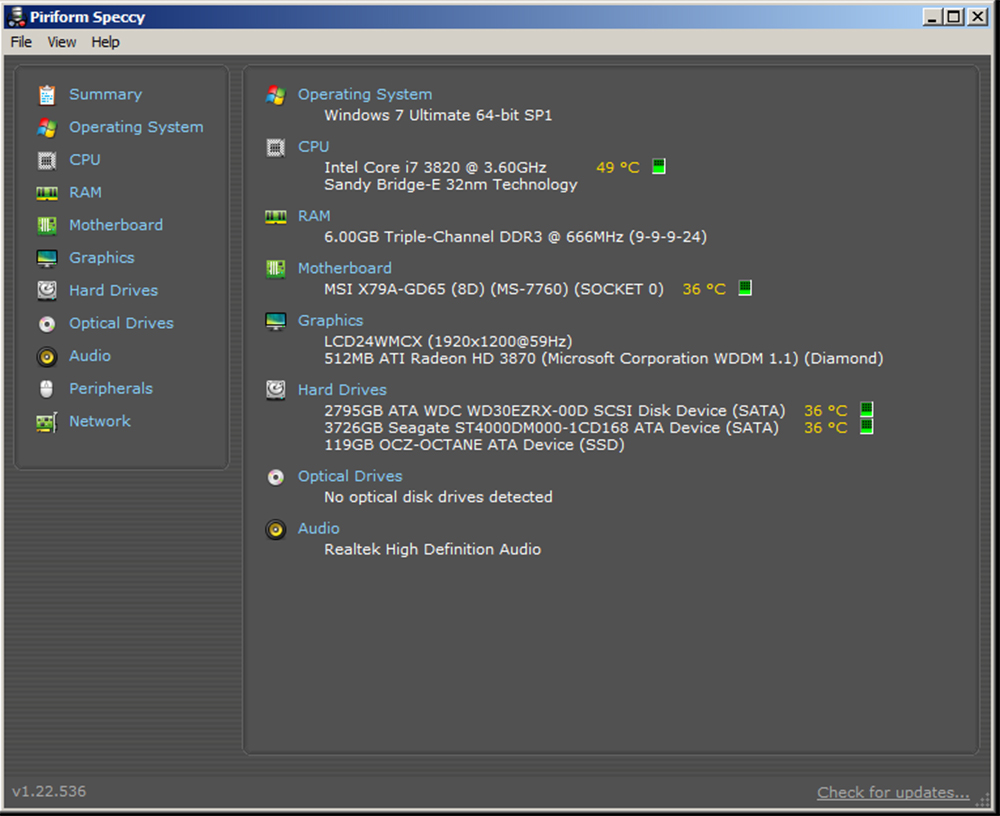This screenshot has width=1000, height=816.
Task: Open the View menu
Action: pos(62,42)
